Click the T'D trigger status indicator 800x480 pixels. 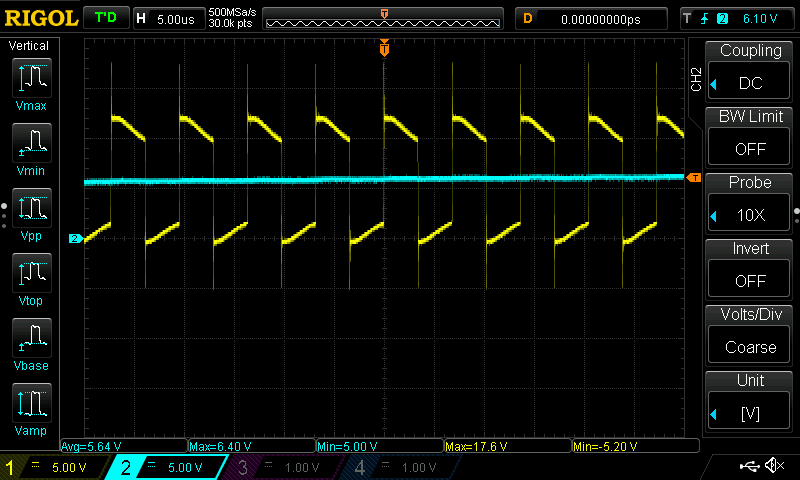106,18
